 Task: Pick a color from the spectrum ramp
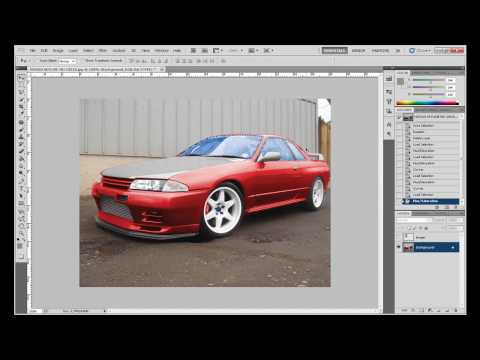click(427, 103)
